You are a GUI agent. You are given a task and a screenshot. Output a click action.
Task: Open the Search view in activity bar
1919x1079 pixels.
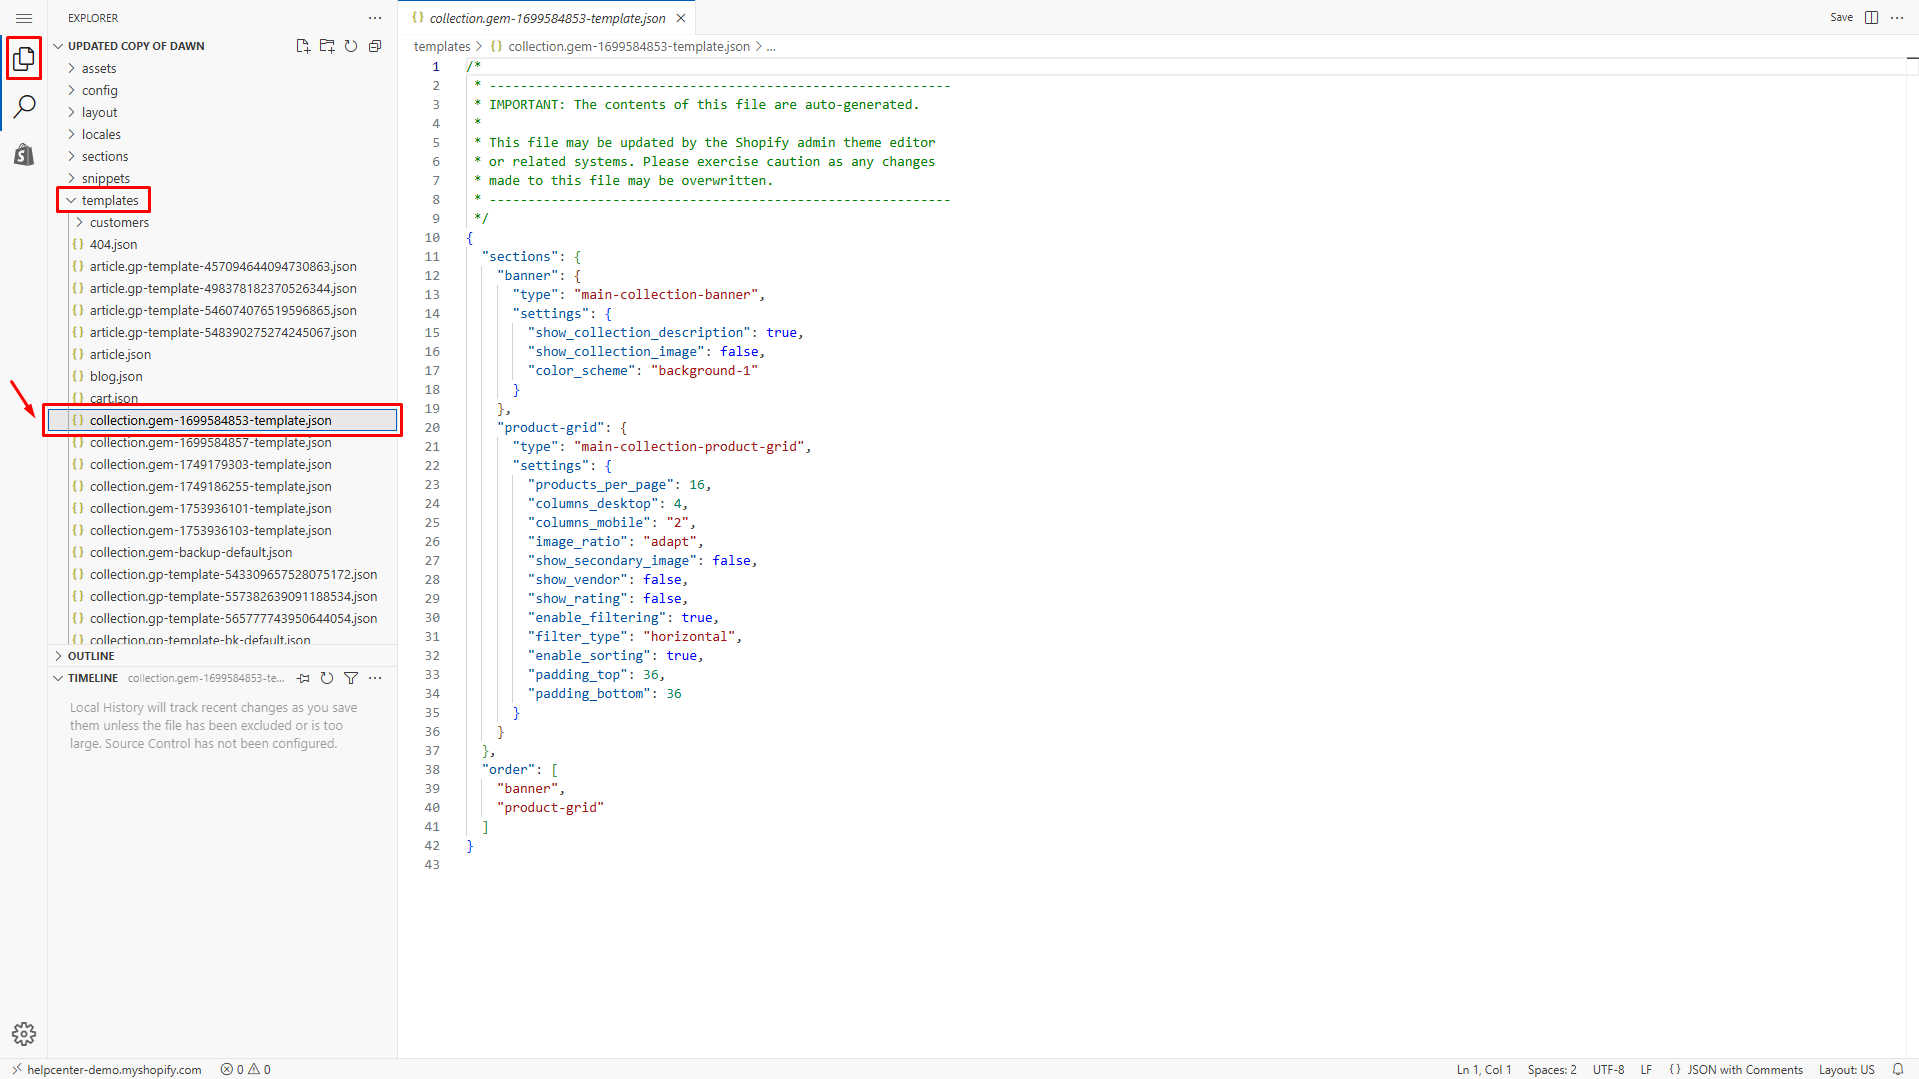click(x=24, y=106)
